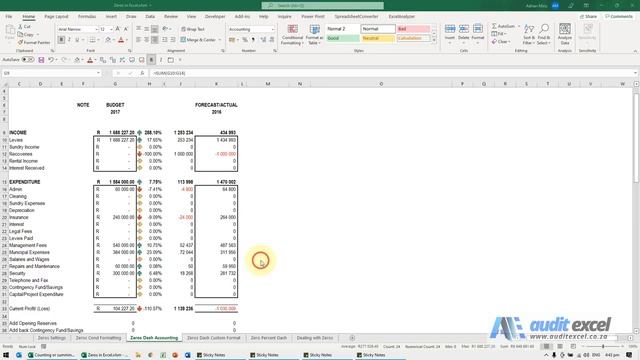Viewport: 640px width, 360px height.
Task: Toggle Bold in the Font group
Action: pos(61,40)
